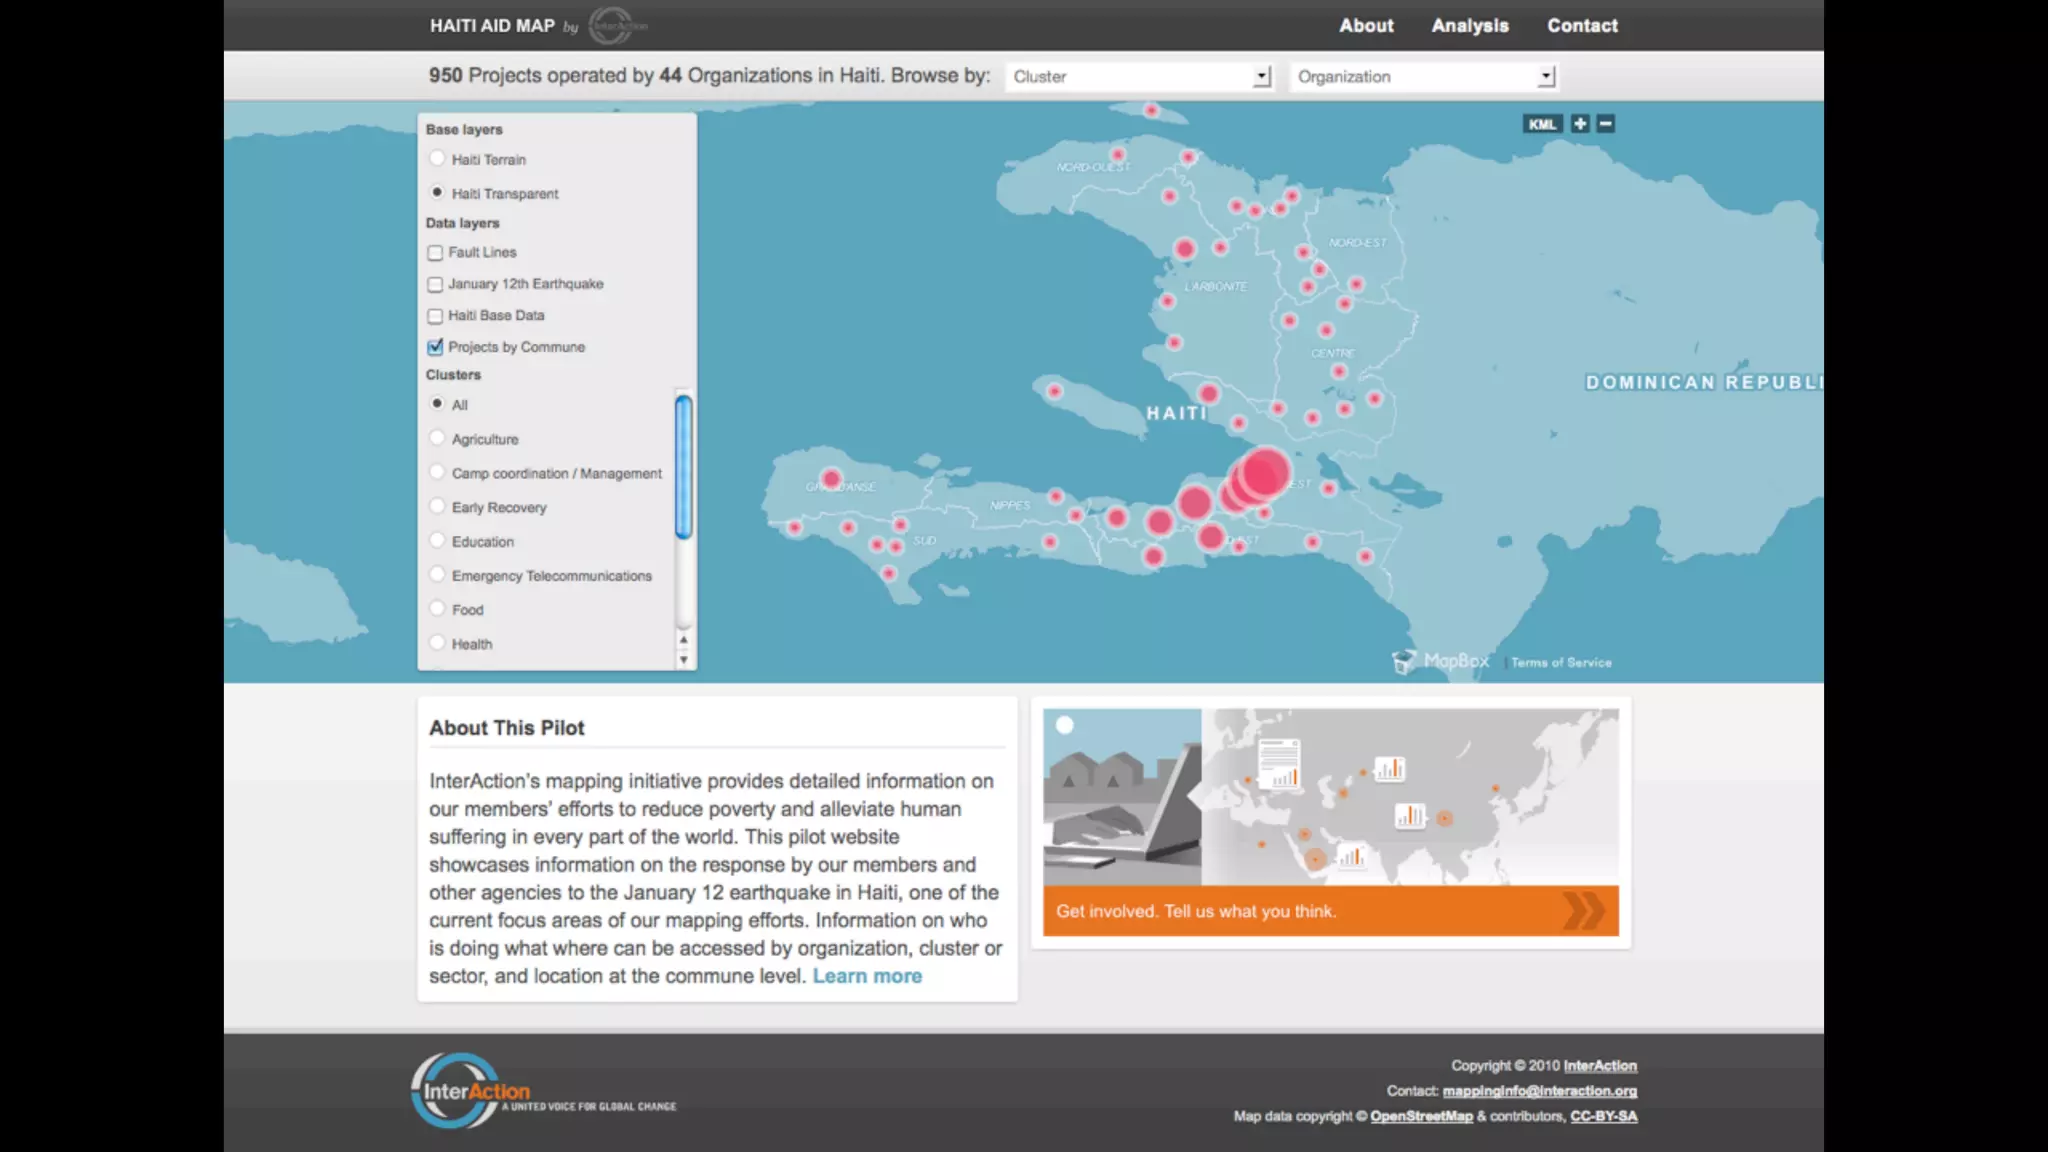
Task: Click the MapBox logo on map
Action: [x=1441, y=661]
